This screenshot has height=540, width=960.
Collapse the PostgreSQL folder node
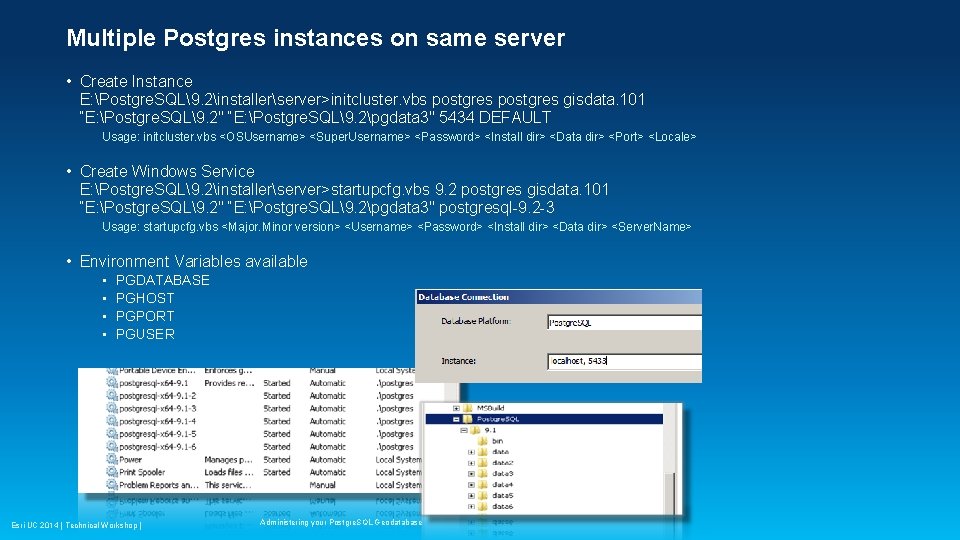click(456, 419)
